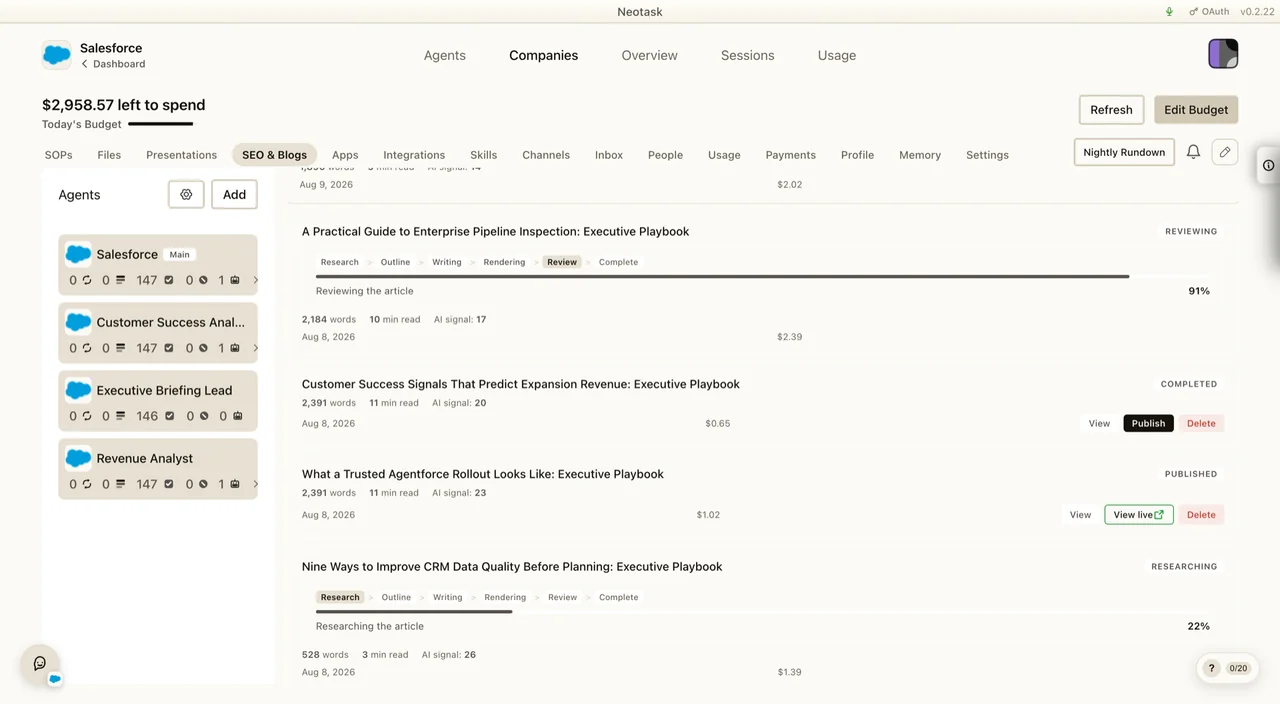Open the Overview top navigation tab
The height and width of the screenshot is (704, 1280).
point(650,56)
